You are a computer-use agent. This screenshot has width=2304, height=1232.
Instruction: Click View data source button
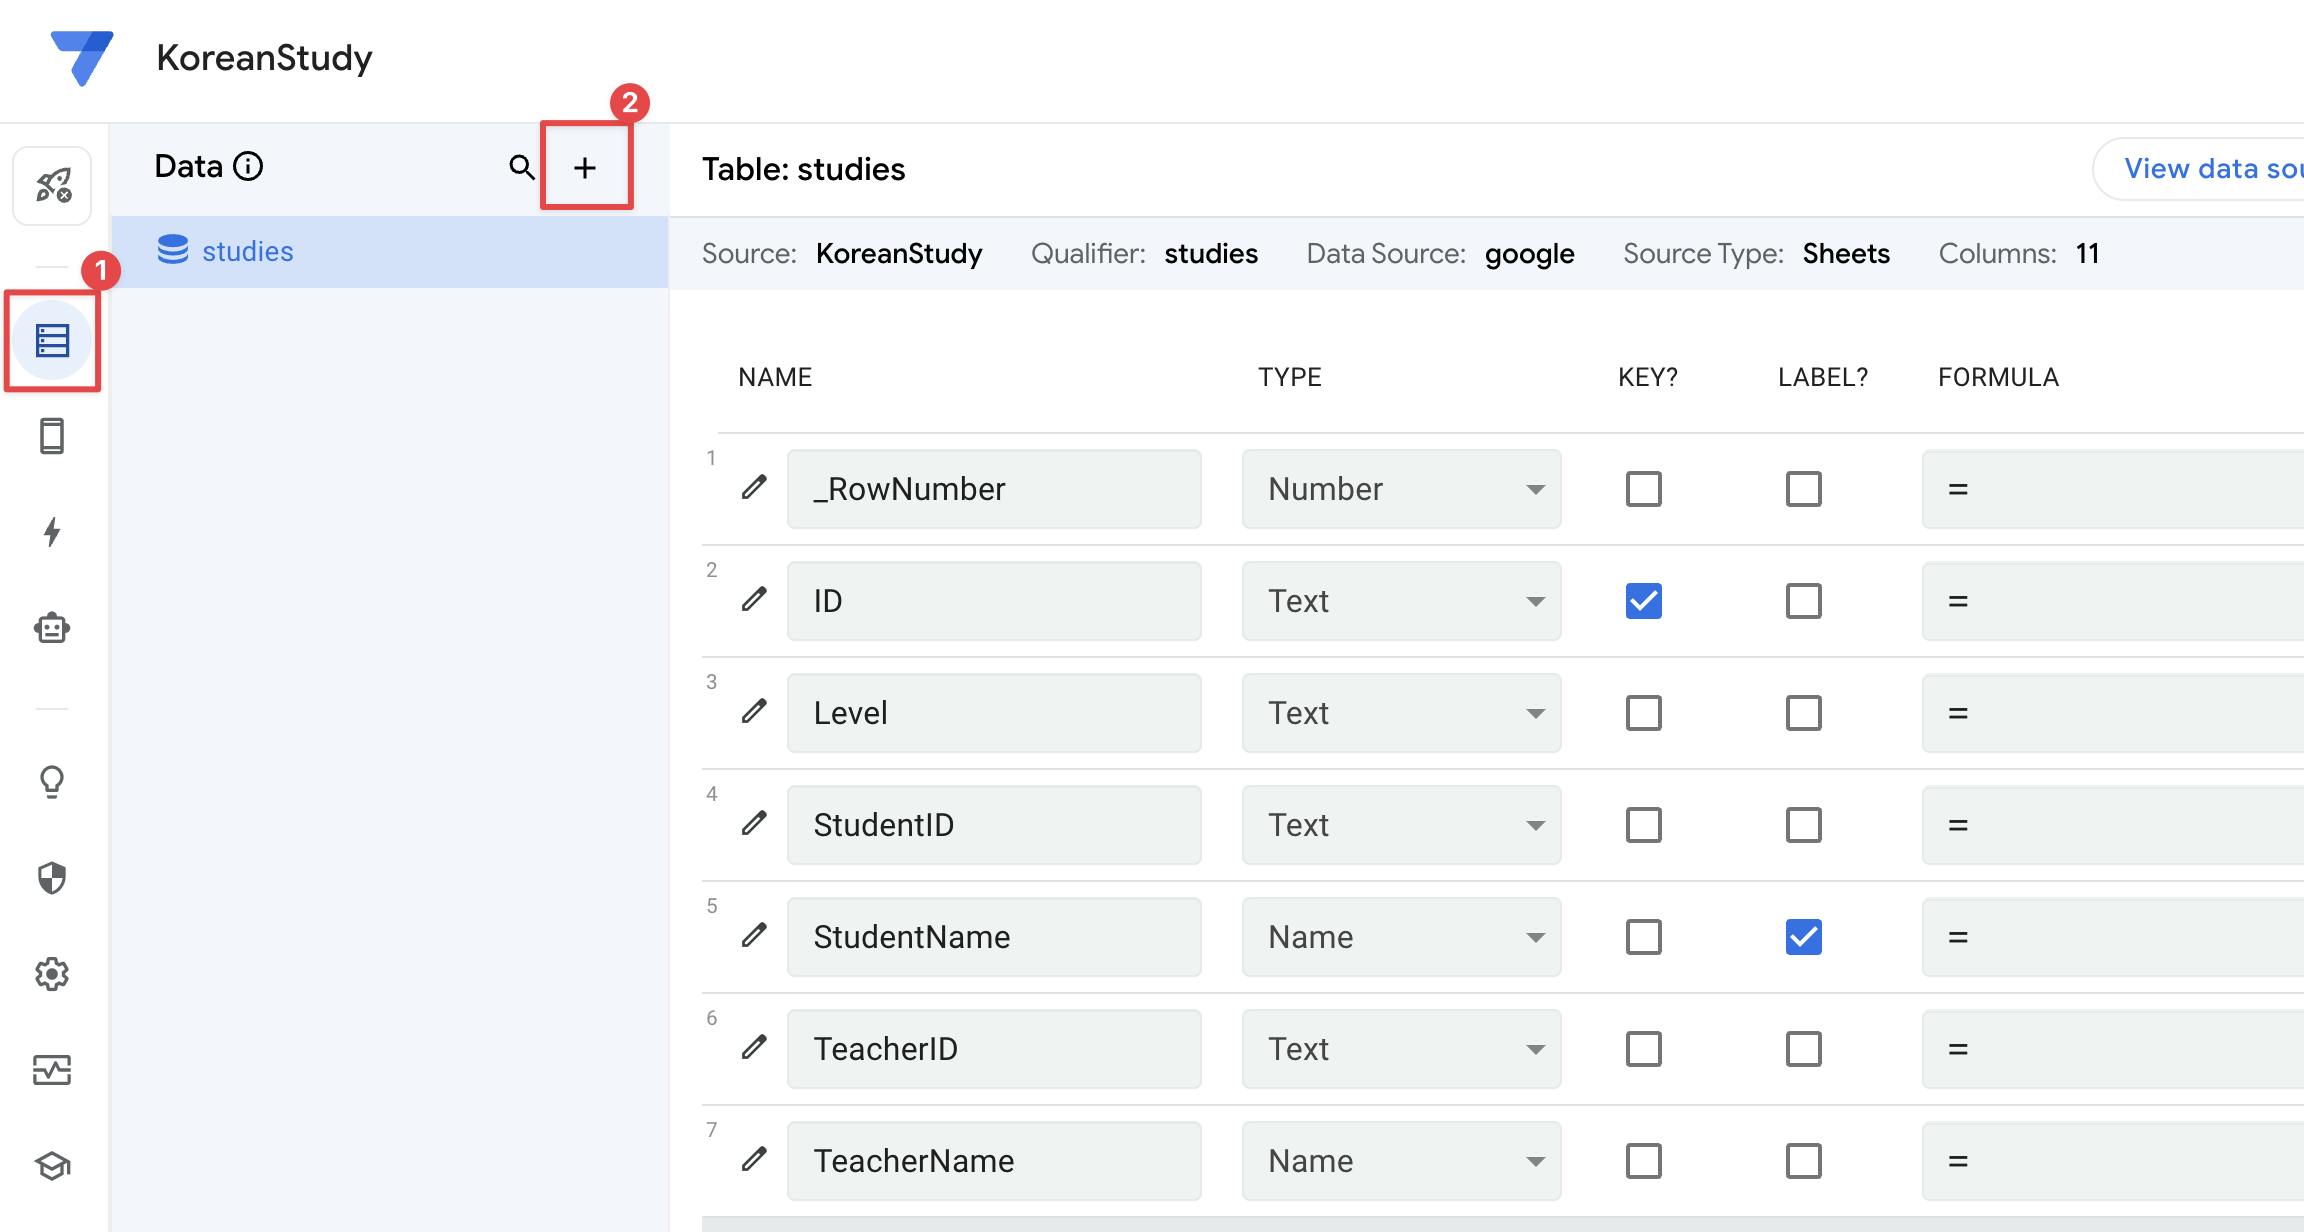point(2210,169)
